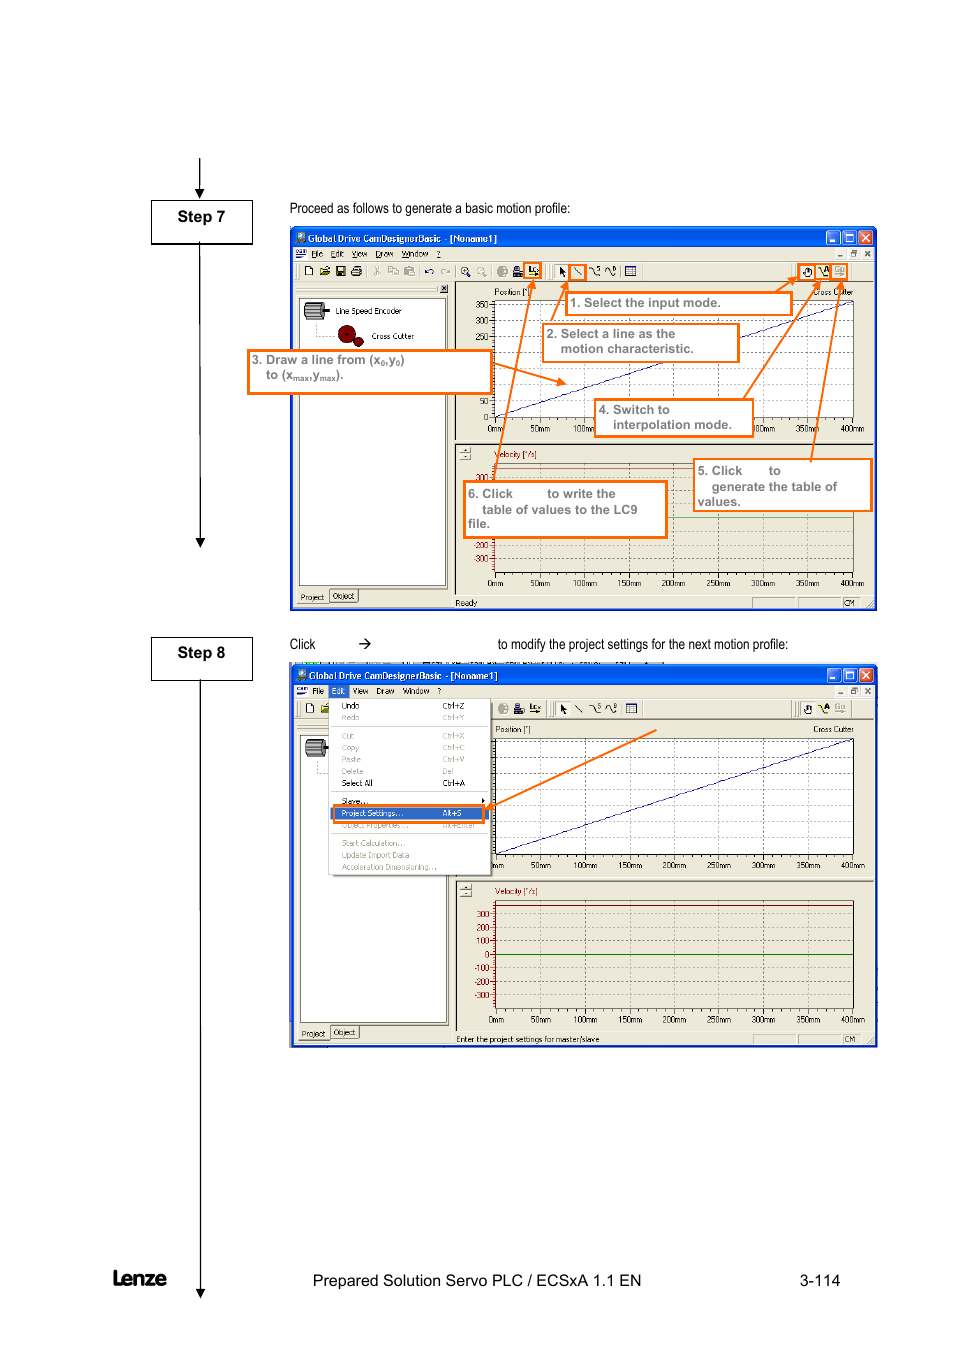Click Redo arrow icon in Step 7 window
The height and width of the screenshot is (1350, 954).
[445, 271]
